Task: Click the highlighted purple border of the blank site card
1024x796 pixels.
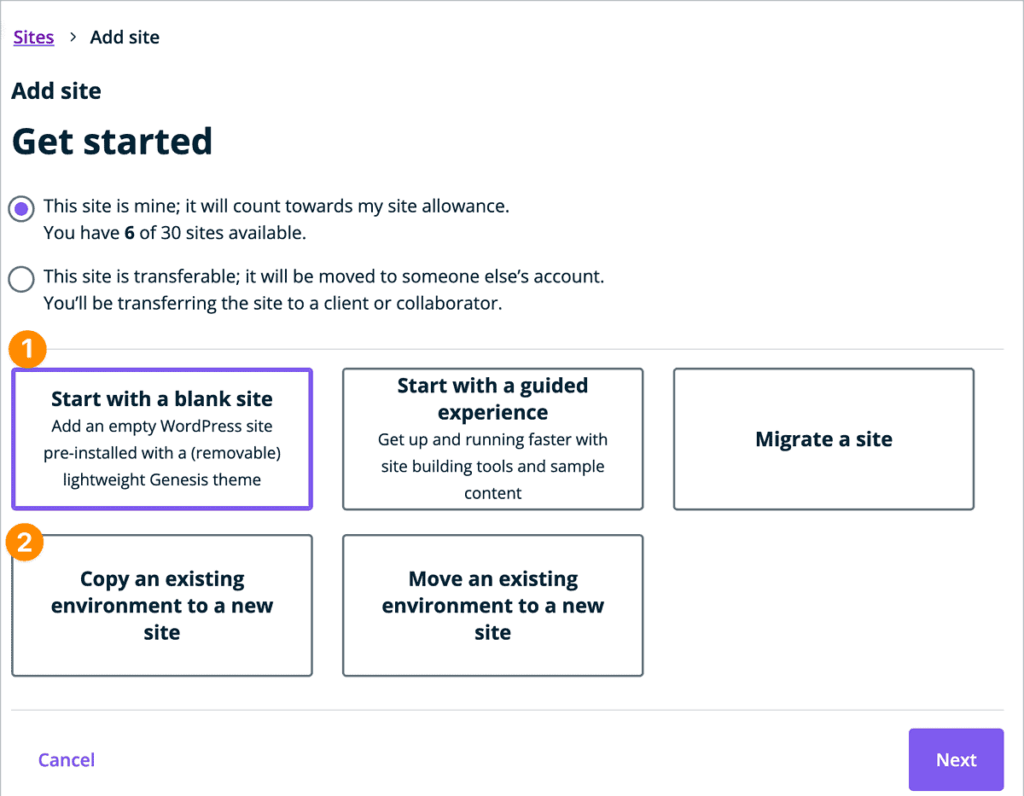Action: tap(161, 369)
